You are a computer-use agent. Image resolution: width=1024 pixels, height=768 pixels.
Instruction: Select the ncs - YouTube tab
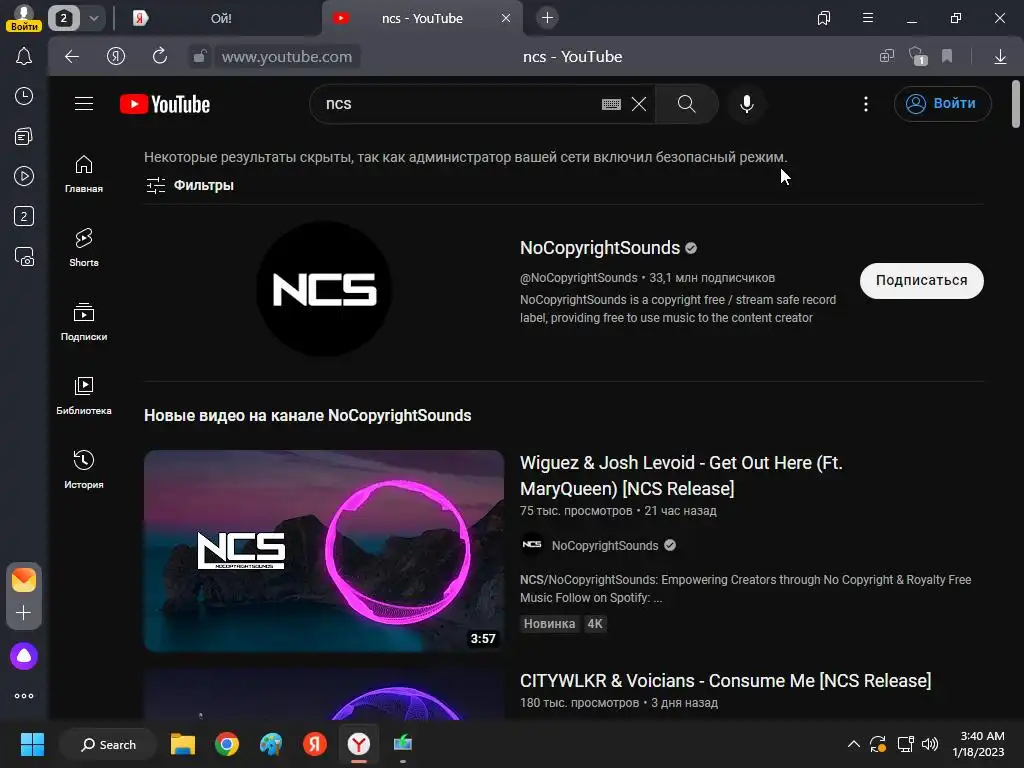(422, 18)
